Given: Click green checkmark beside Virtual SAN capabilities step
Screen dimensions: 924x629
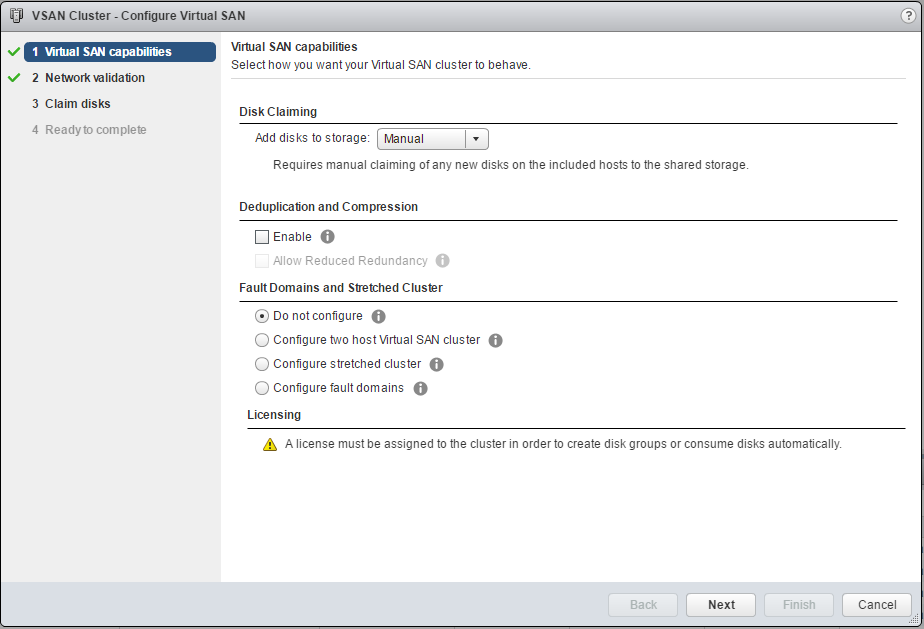Looking at the screenshot, I should pos(14,52).
